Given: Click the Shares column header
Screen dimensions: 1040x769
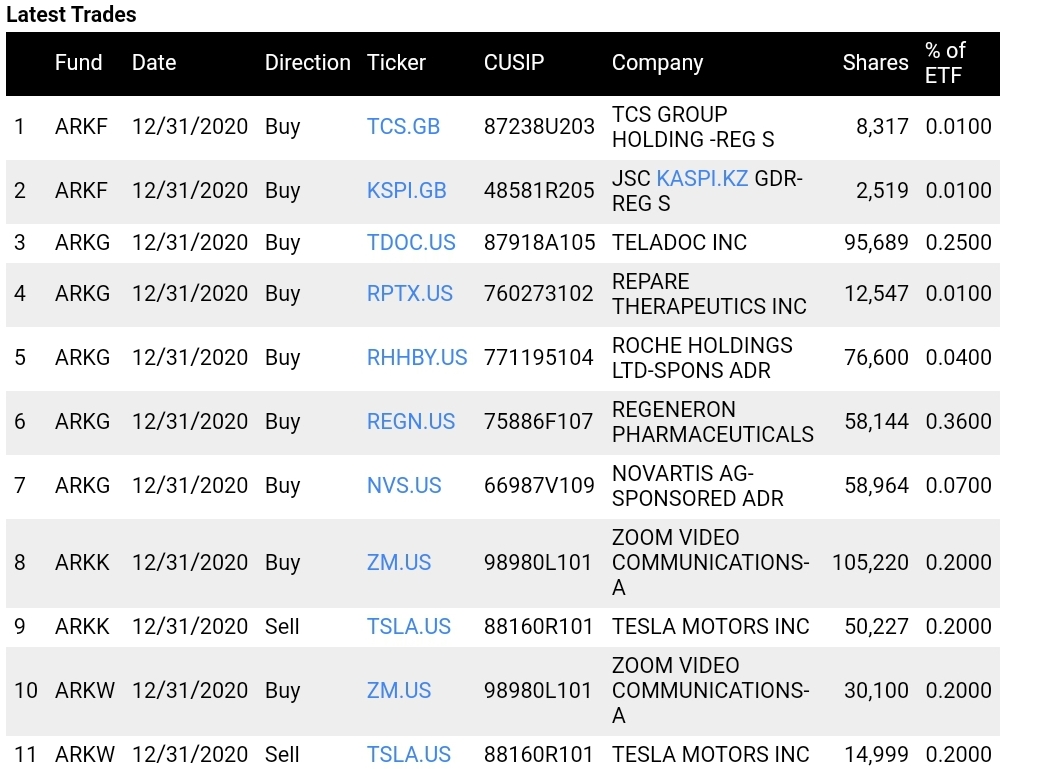Looking at the screenshot, I should [876, 62].
